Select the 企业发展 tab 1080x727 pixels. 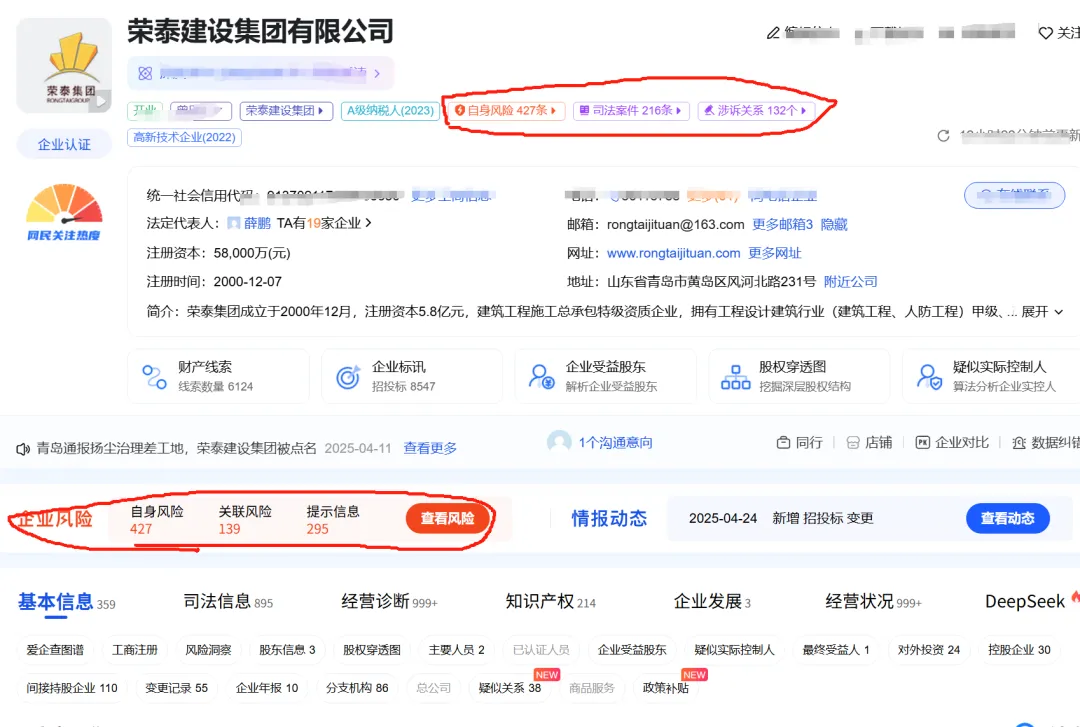712,602
